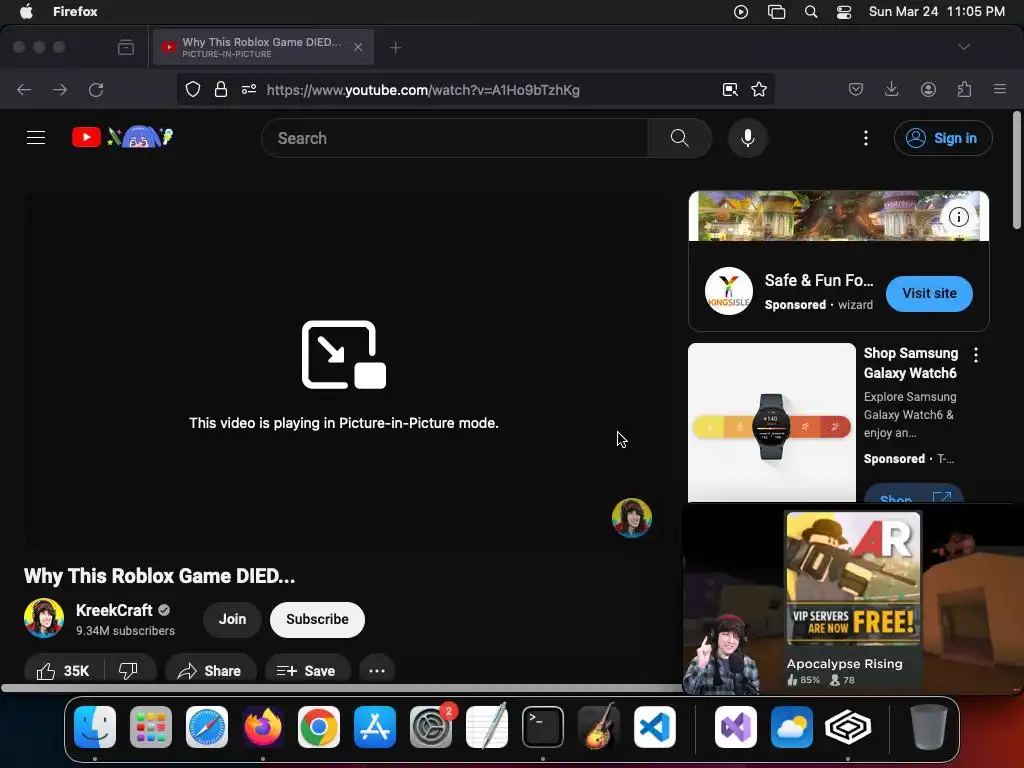This screenshot has height=768, width=1024.
Task: Click Visit site on sponsored ad
Action: pos(929,293)
